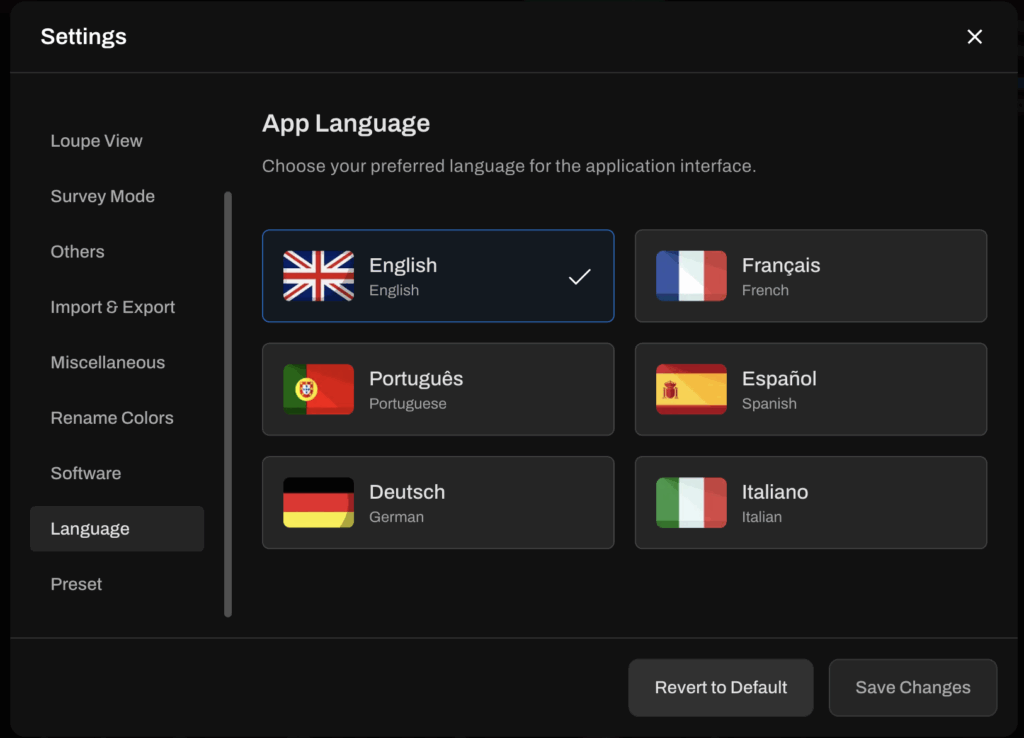This screenshot has height=738, width=1024.
Task: Click the Revert to Default button
Action: [x=720, y=687]
